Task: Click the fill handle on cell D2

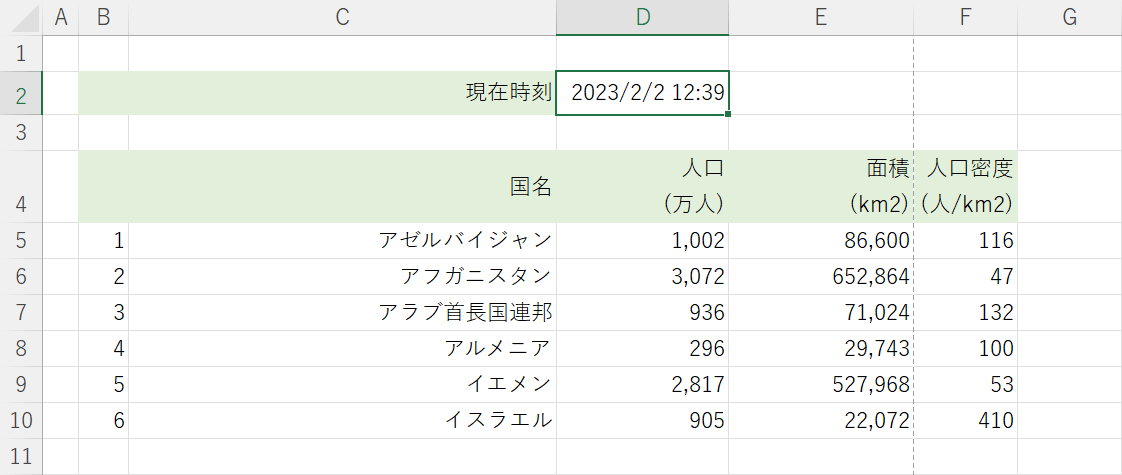Action: pyautogui.click(x=729, y=115)
